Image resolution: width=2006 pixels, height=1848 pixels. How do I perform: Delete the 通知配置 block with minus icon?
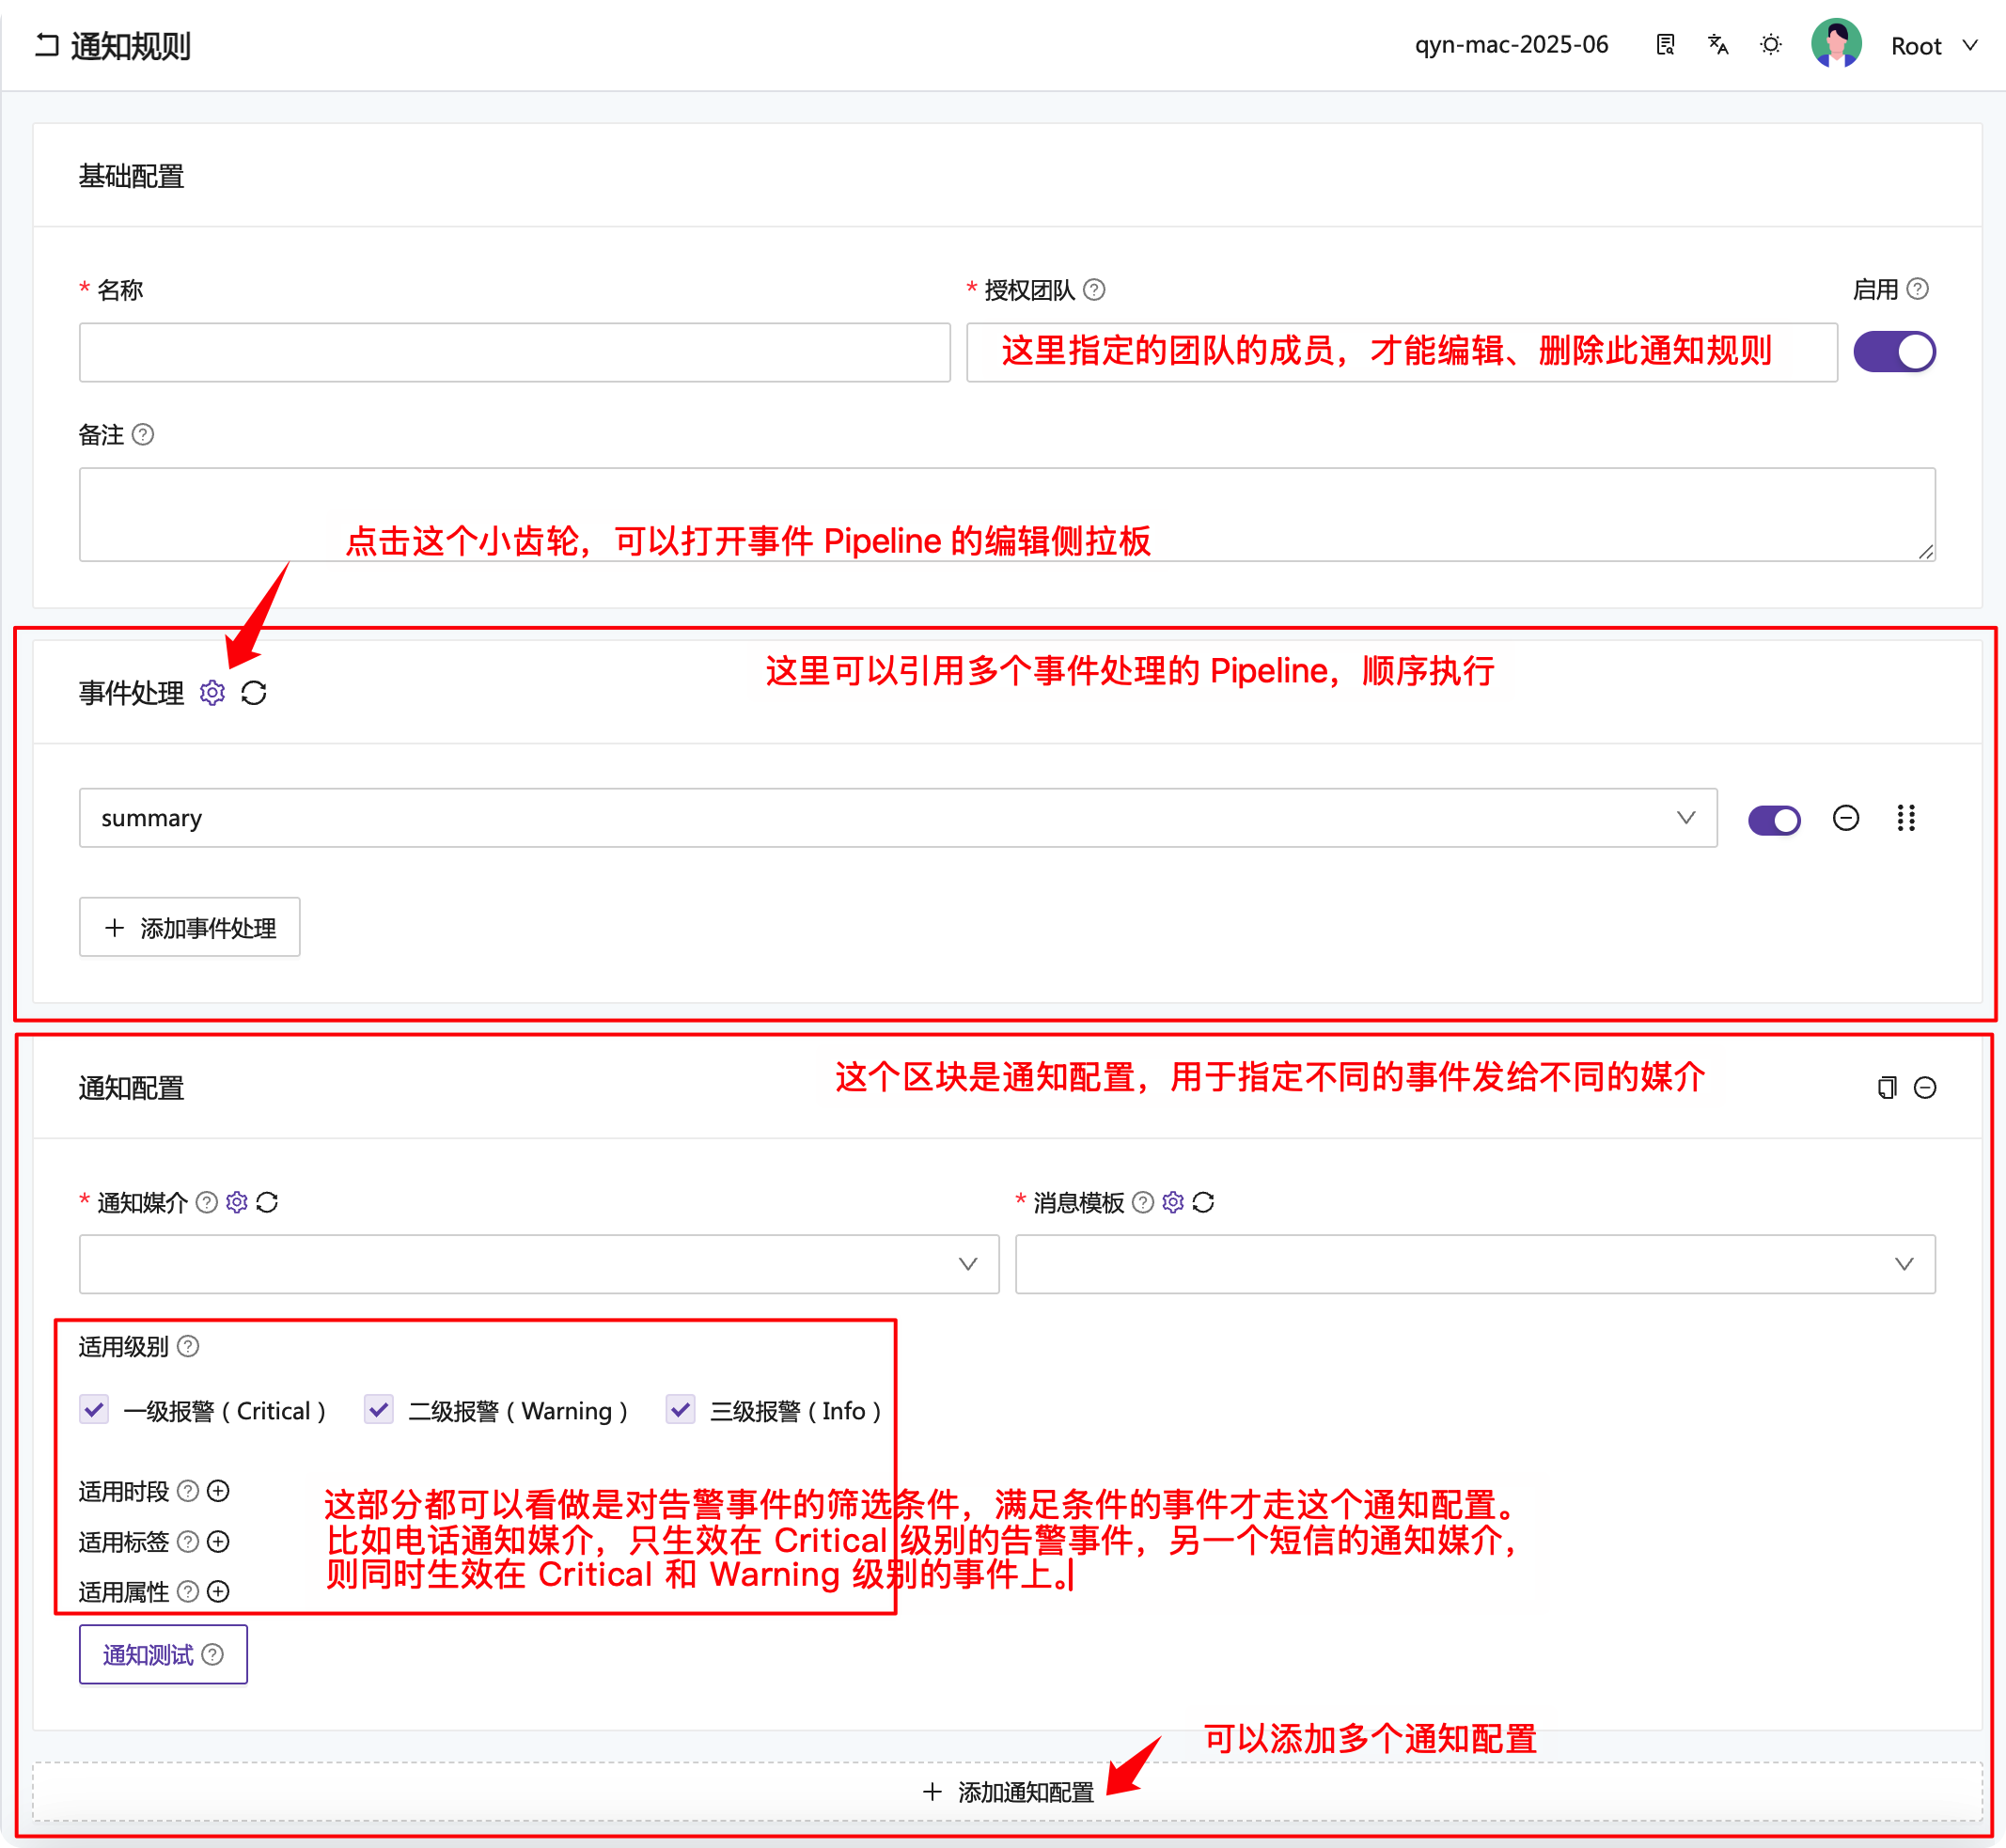point(1925,1088)
